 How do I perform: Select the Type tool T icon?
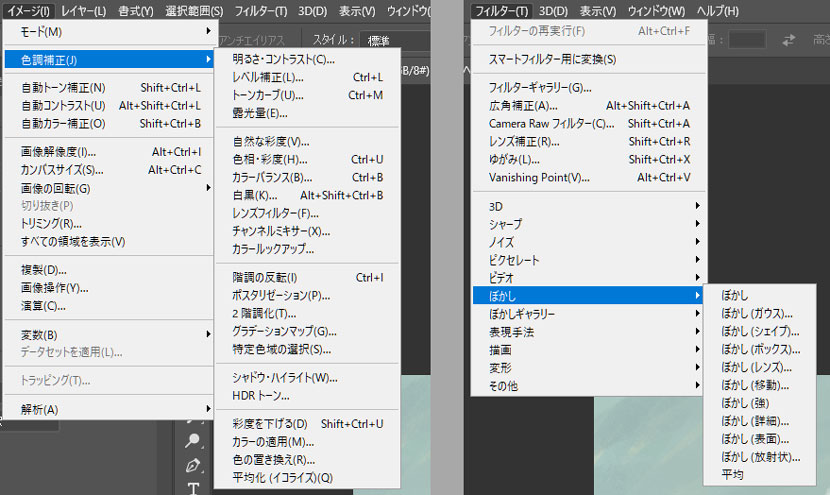[193, 488]
